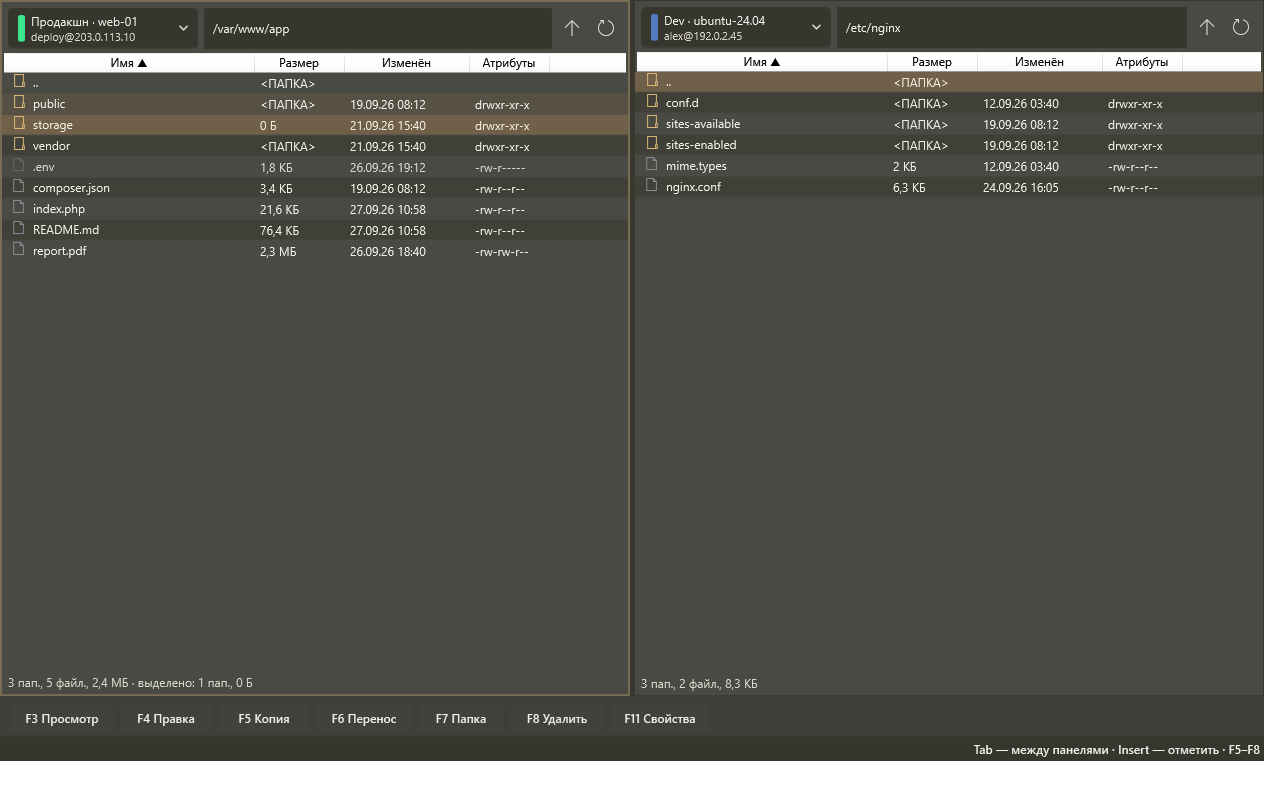Viewport: 1280px width, 800px height.
Task: Open the Продакшн web-01 connection dropdown
Action: 103,28
